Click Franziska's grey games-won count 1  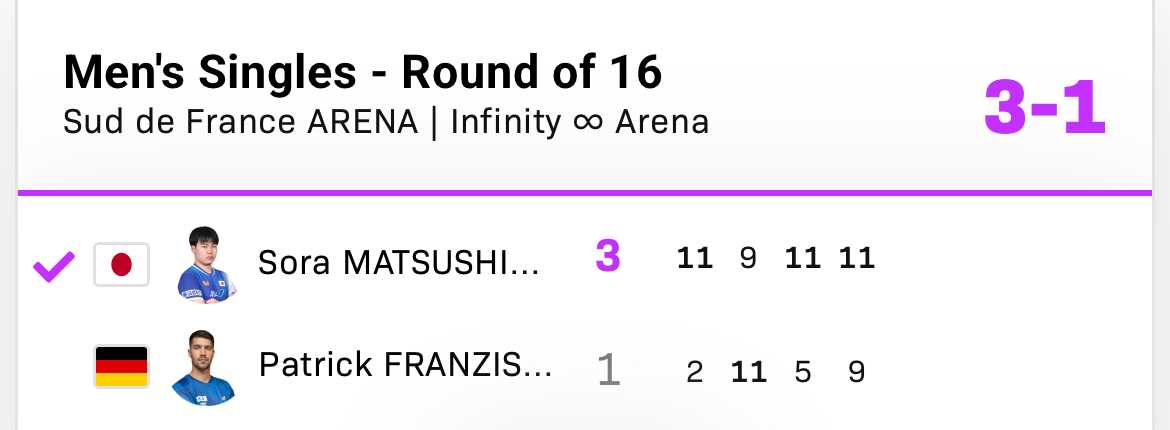click(609, 370)
